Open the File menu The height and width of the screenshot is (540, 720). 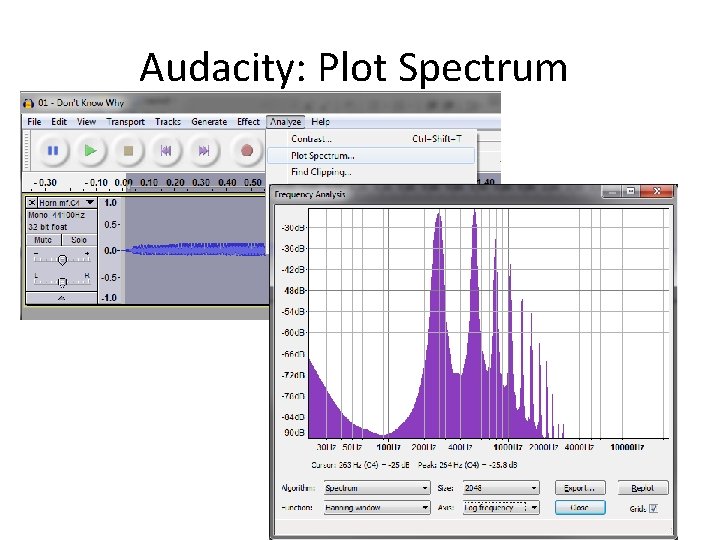point(34,122)
